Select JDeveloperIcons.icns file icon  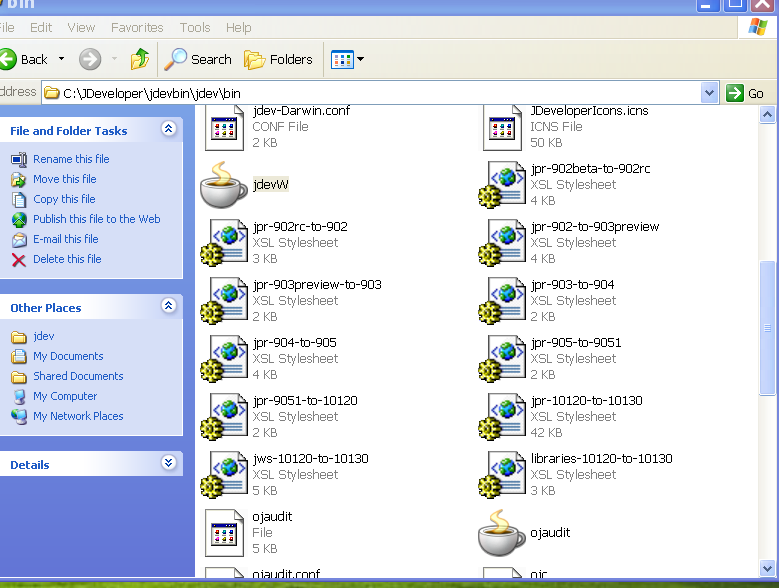(x=502, y=127)
